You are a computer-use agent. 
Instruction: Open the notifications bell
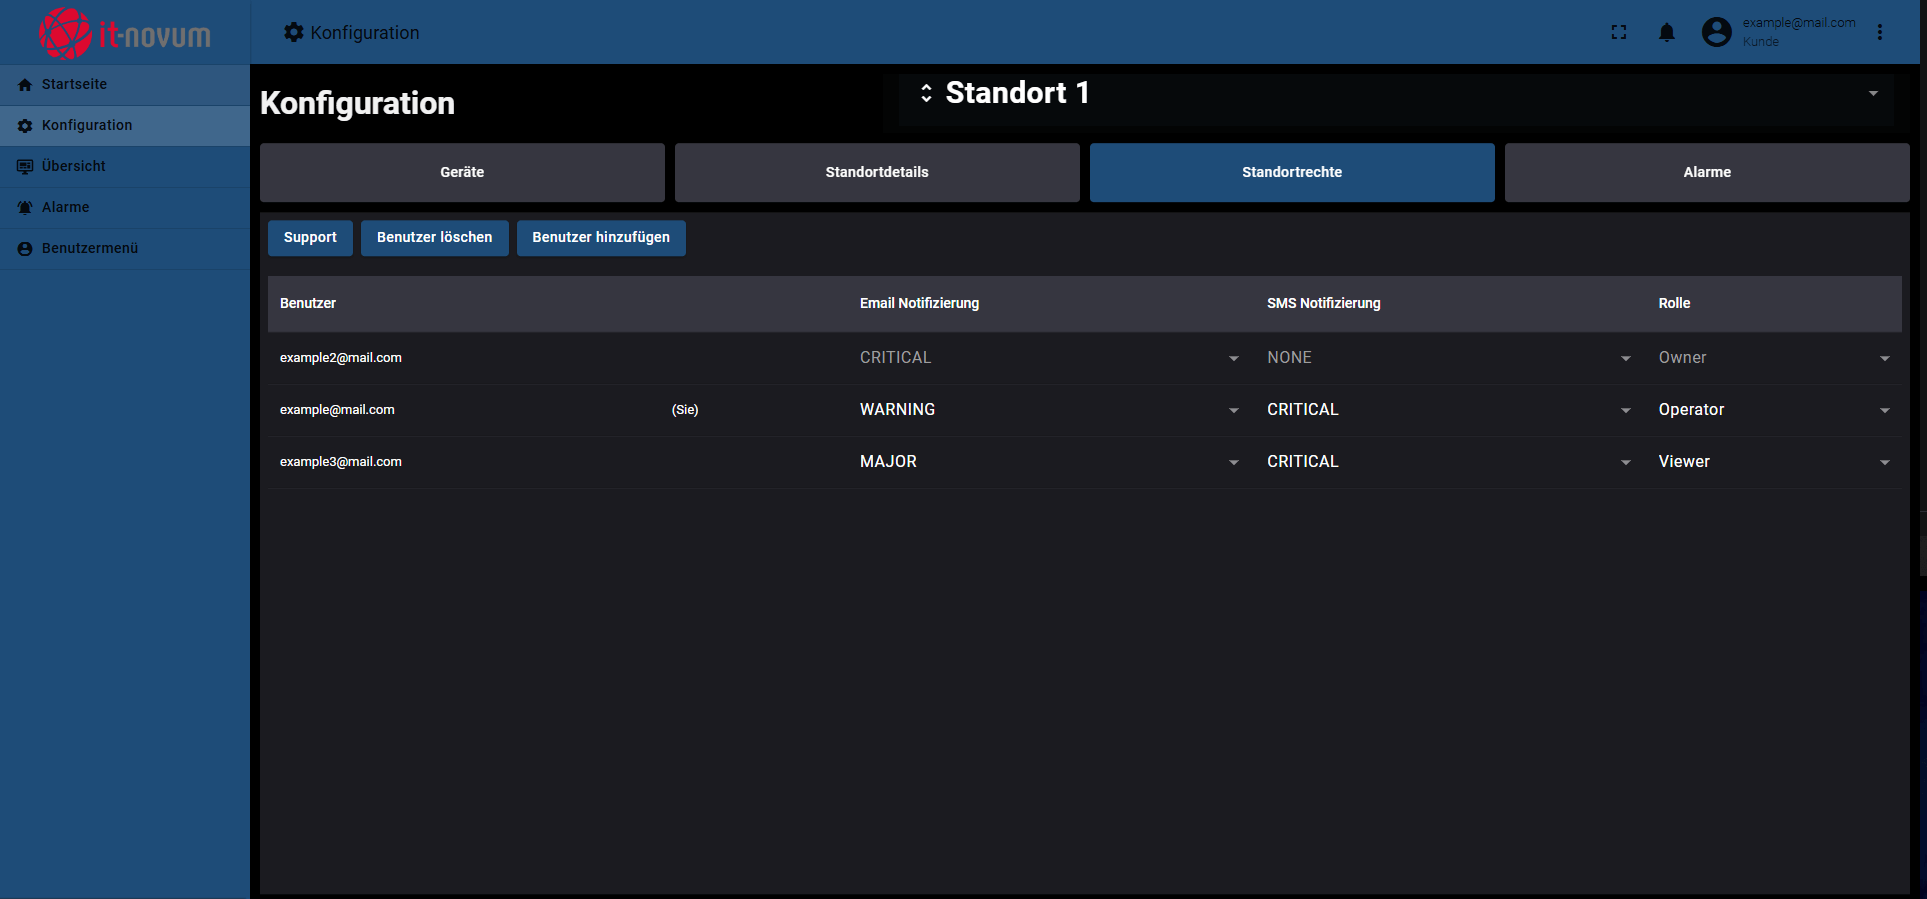click(x=1666, y=33)
